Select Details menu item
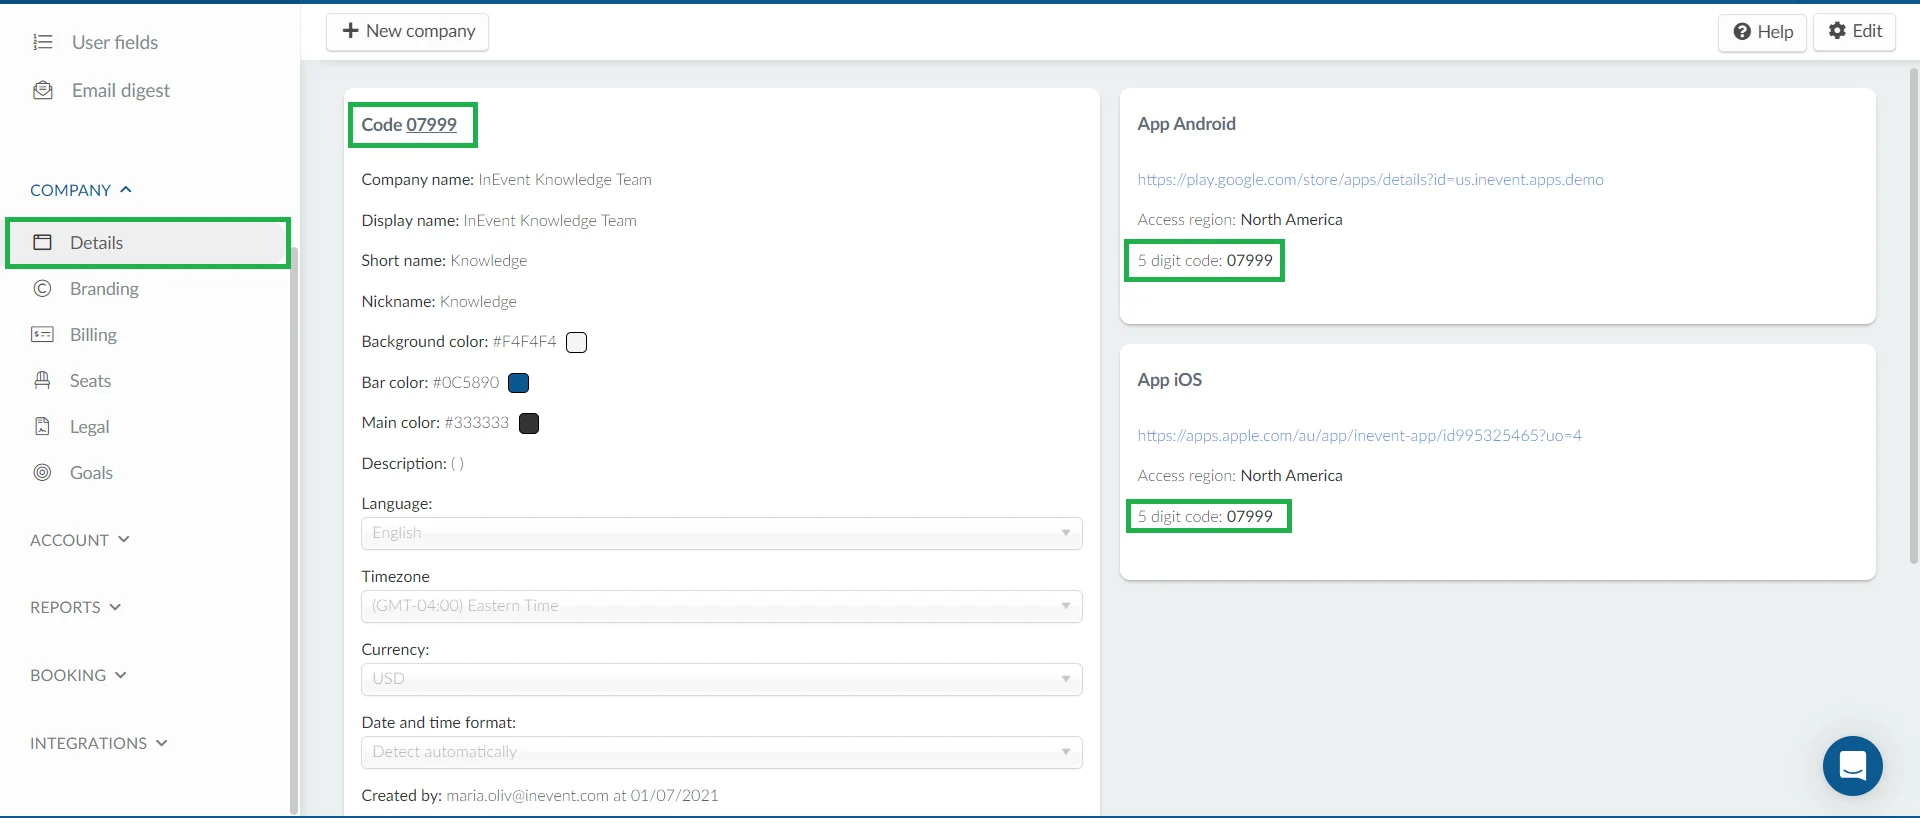 pos(148,242)
